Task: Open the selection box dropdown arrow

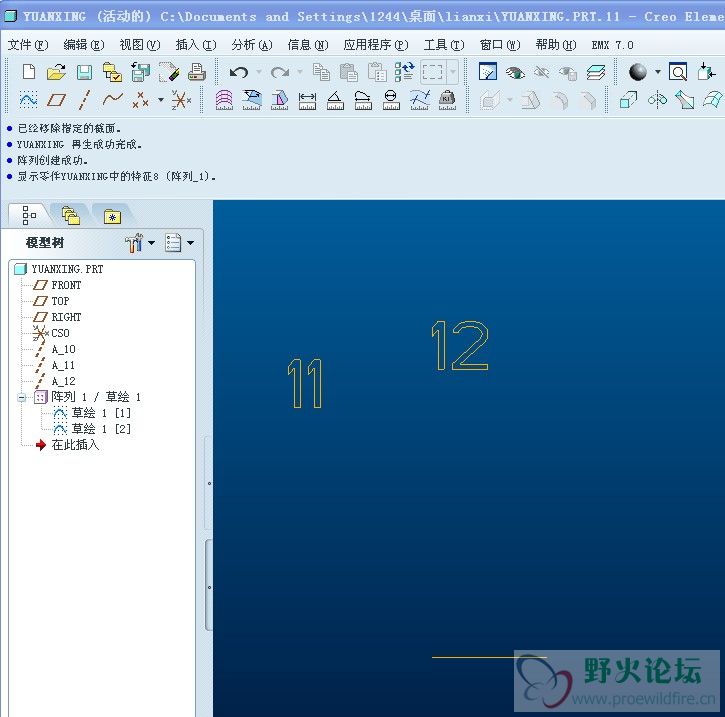Action: point(453,72)
